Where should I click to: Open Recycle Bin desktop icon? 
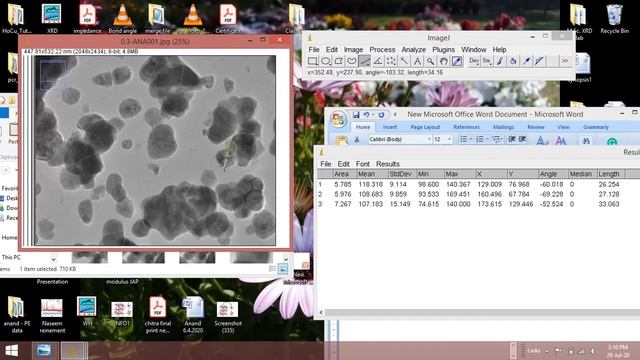coord(614,19)
